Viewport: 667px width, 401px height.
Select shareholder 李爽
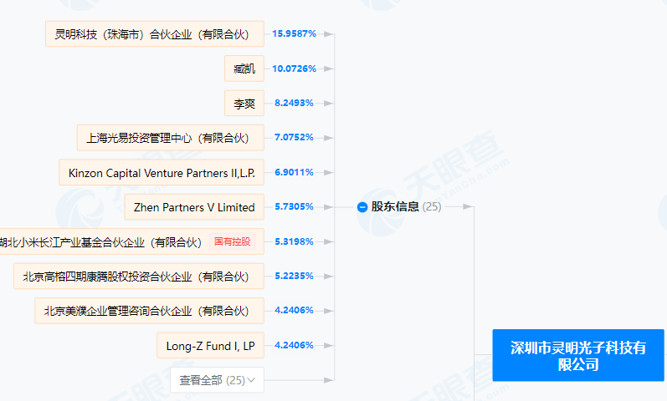[244, 103]
